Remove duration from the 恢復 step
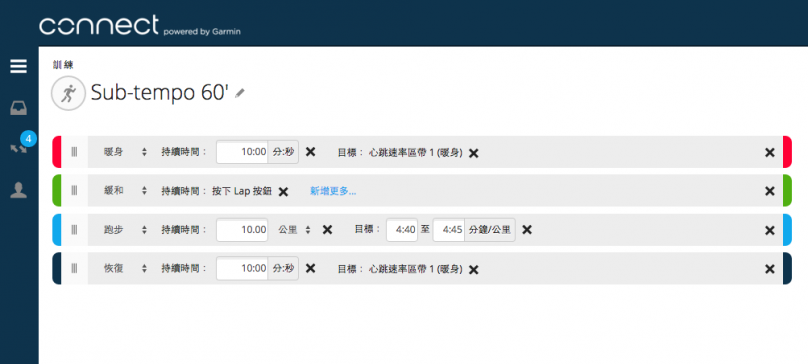 point(310,268)
